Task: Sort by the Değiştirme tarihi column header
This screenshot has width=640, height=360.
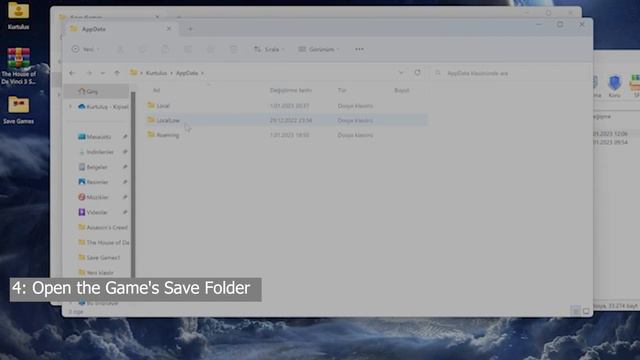Action: (291, 90)
